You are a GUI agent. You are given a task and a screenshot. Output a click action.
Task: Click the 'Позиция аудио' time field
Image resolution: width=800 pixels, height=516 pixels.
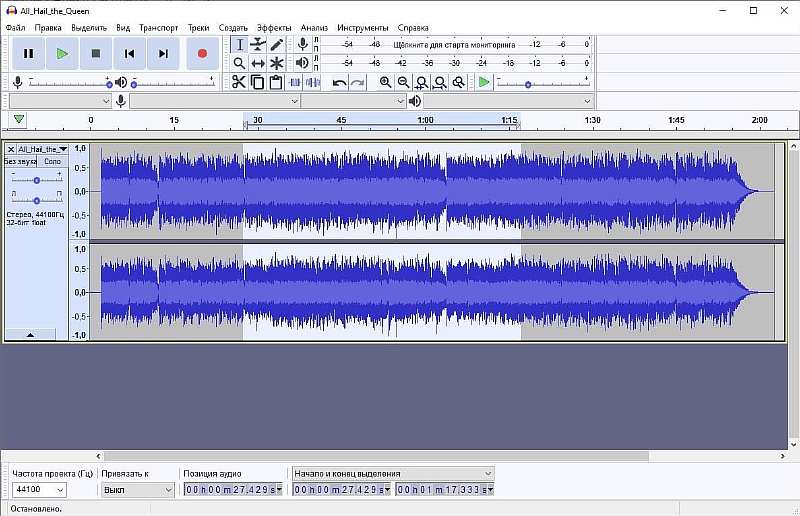[x=234, y=490]
